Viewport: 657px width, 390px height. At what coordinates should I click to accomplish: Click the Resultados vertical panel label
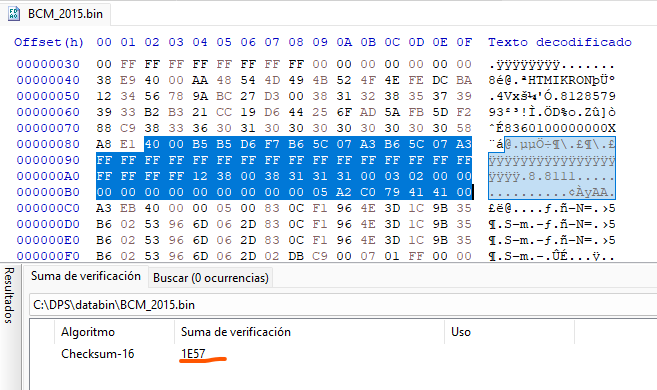click(x=9, y=295)
